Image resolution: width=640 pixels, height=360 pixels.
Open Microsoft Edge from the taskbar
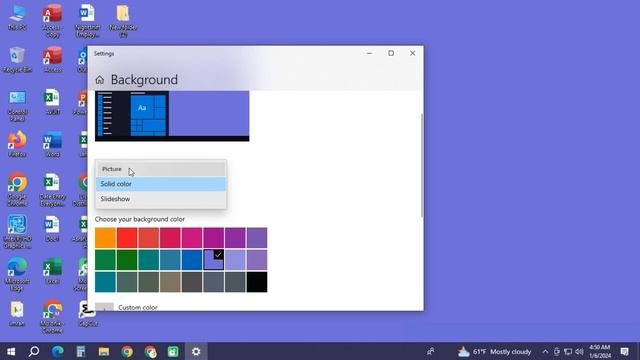click(58, 351)
